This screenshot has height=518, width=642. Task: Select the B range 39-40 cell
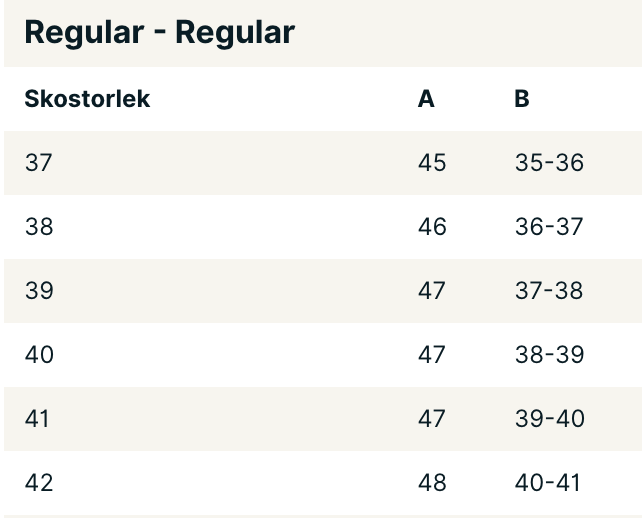549,419
